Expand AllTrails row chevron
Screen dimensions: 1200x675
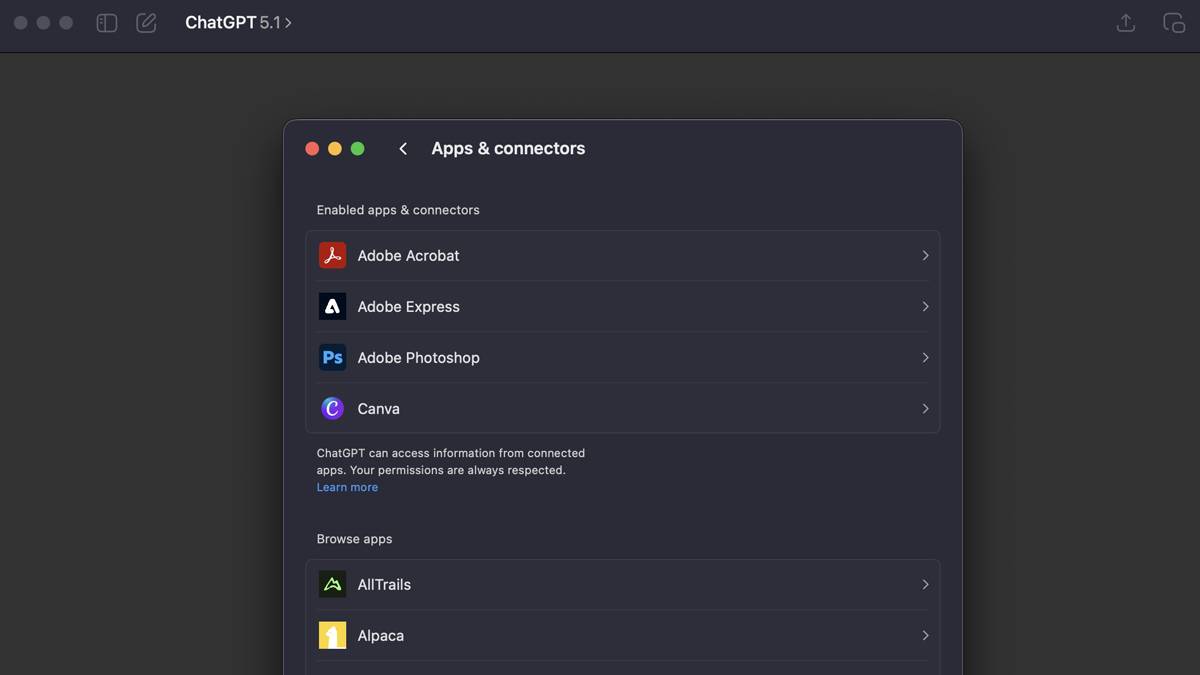click(925, 585)
